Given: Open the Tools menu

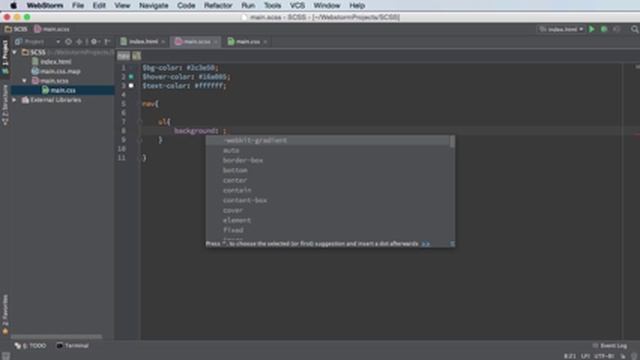Looking at the screenshot, I should click(272, 5).
